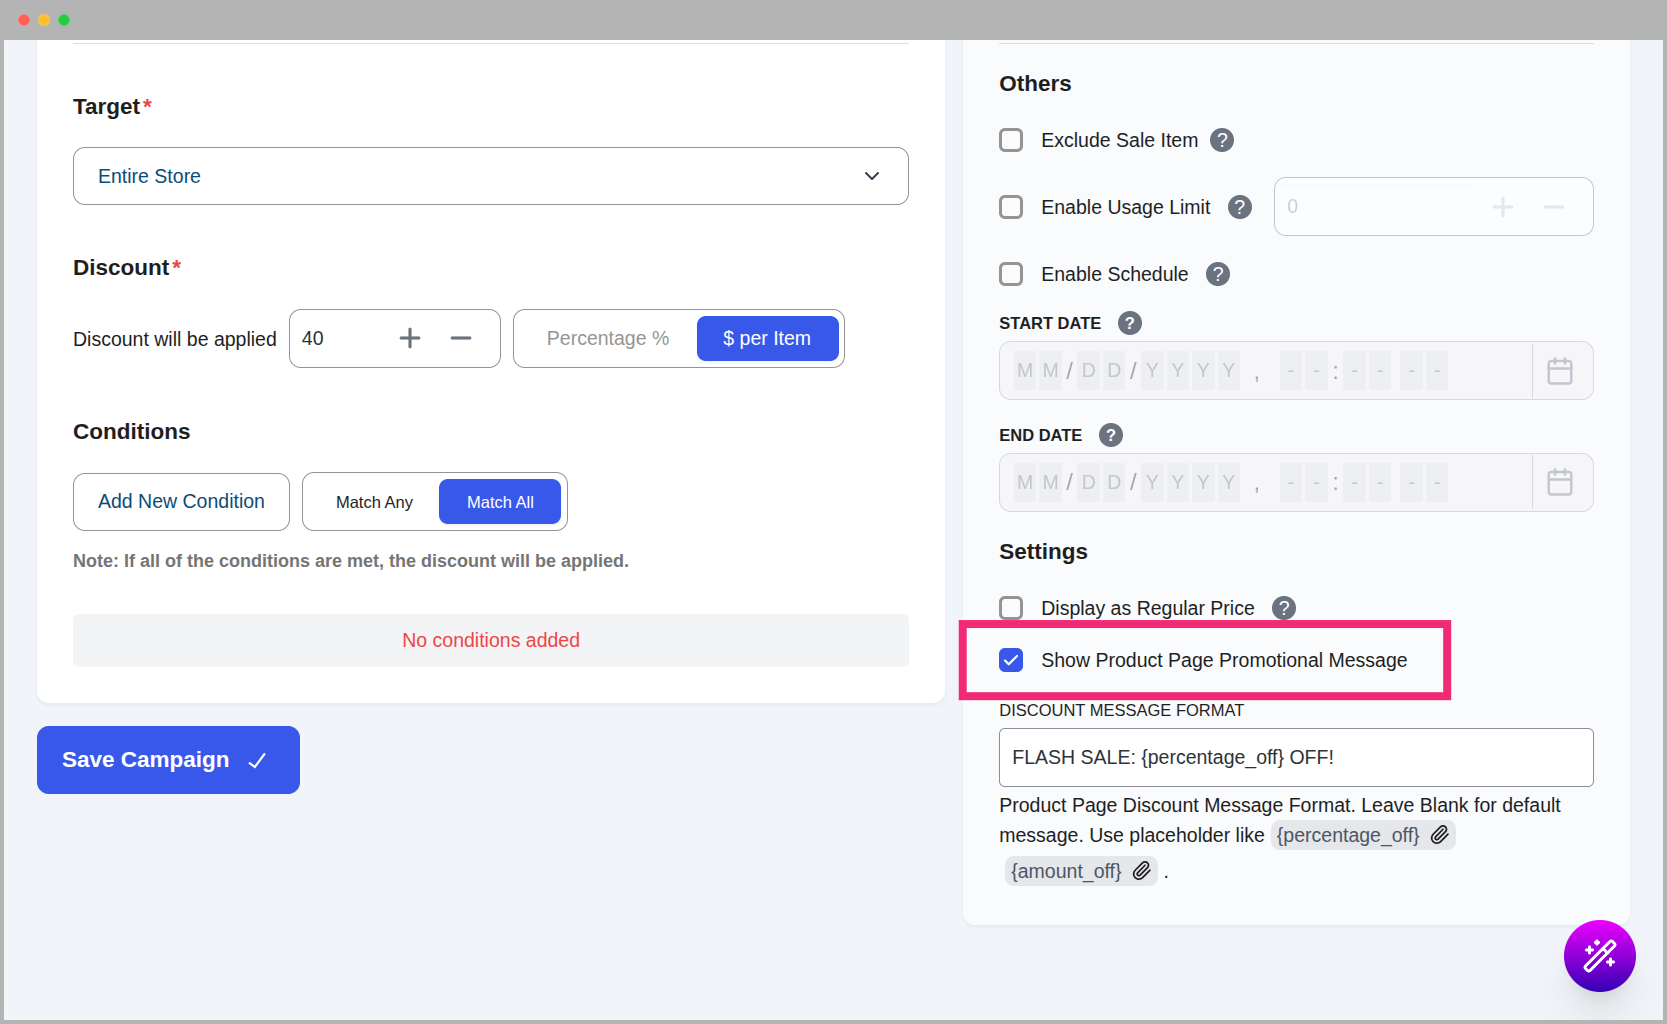
Task: Click the Discount Message Format text field
Action: pos(1295,758)
